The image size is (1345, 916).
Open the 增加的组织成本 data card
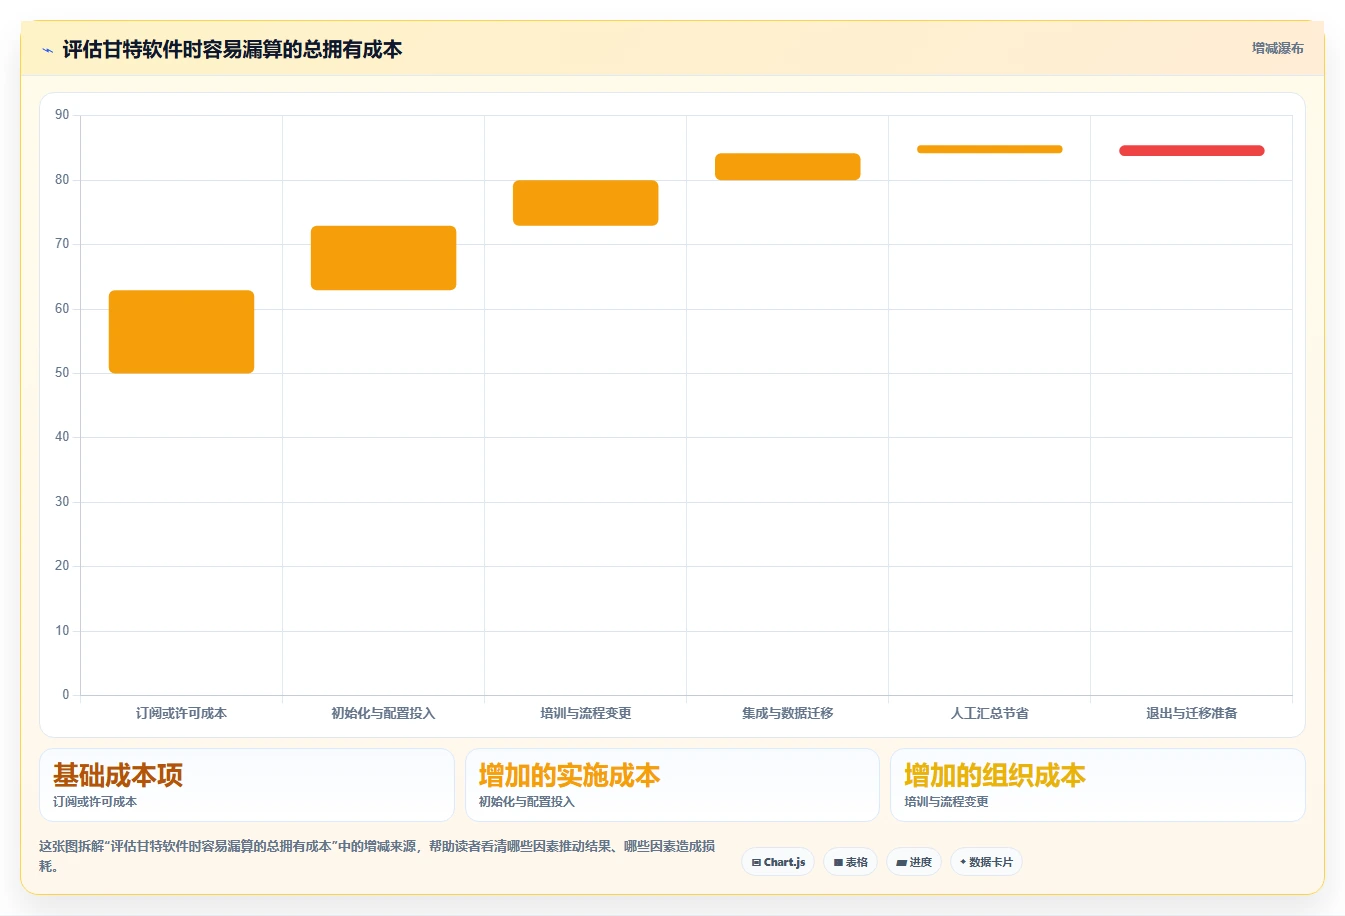[1098, 785]
